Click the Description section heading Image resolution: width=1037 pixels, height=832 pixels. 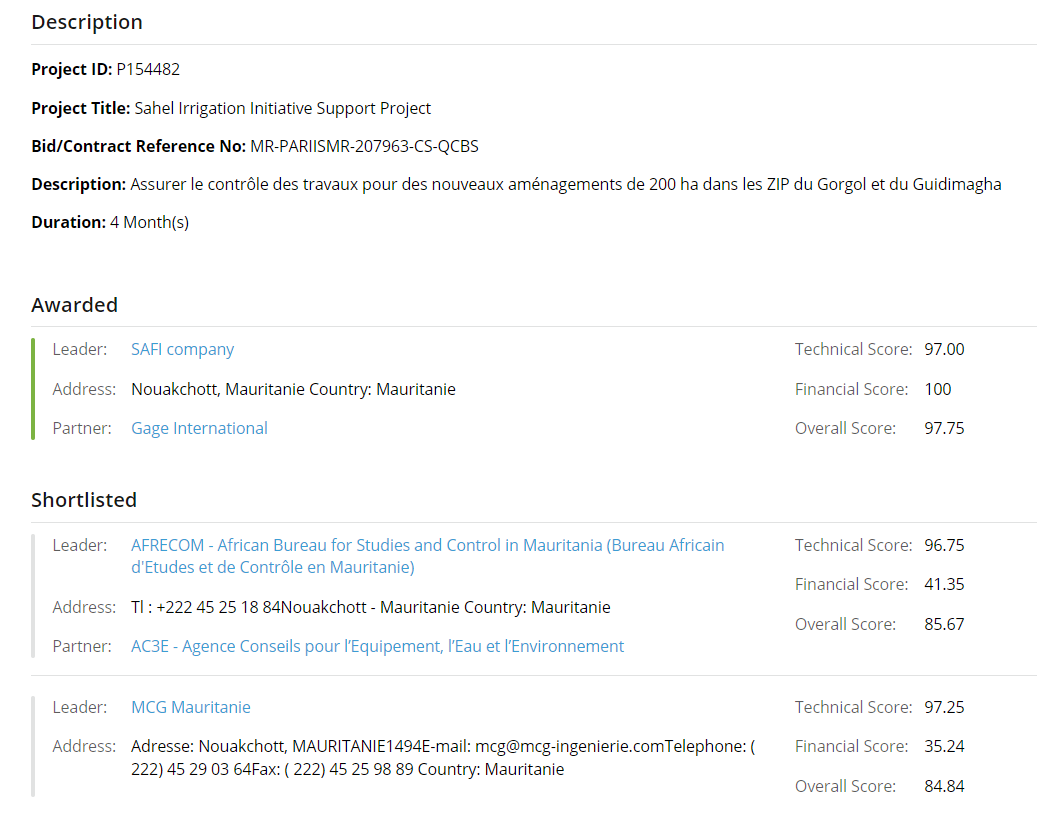(87, 22)
